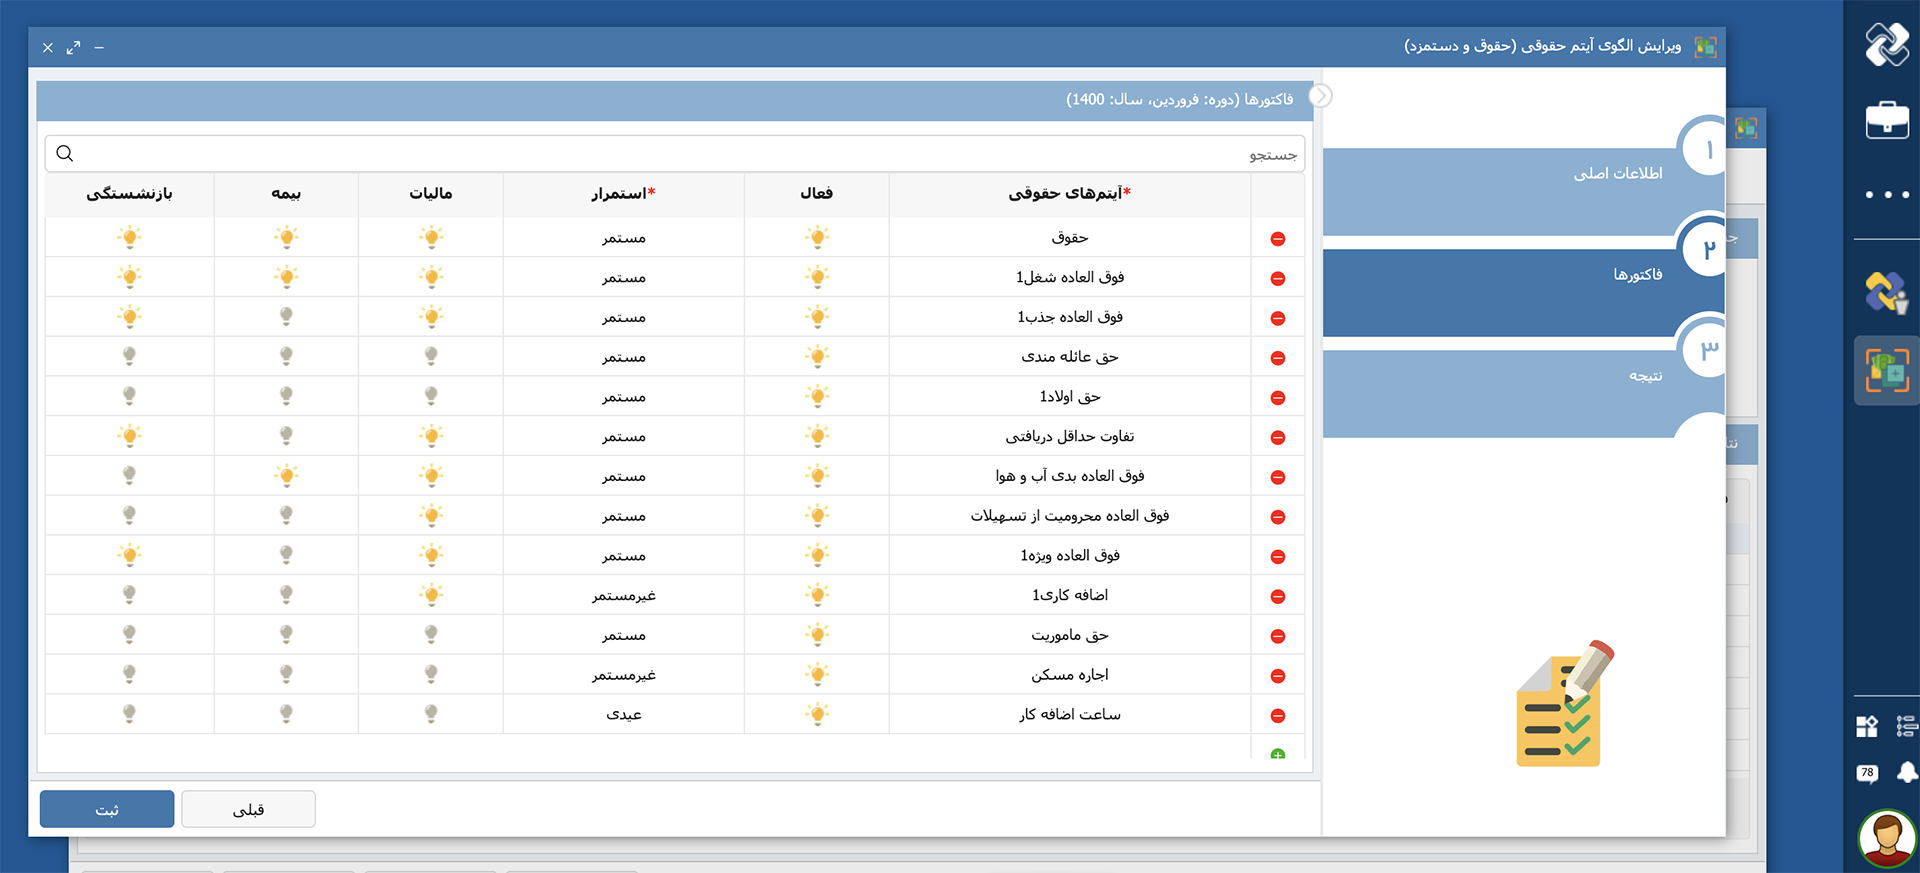Open the bell notifications icon

pyautogui.click(x=1907, y=772)
